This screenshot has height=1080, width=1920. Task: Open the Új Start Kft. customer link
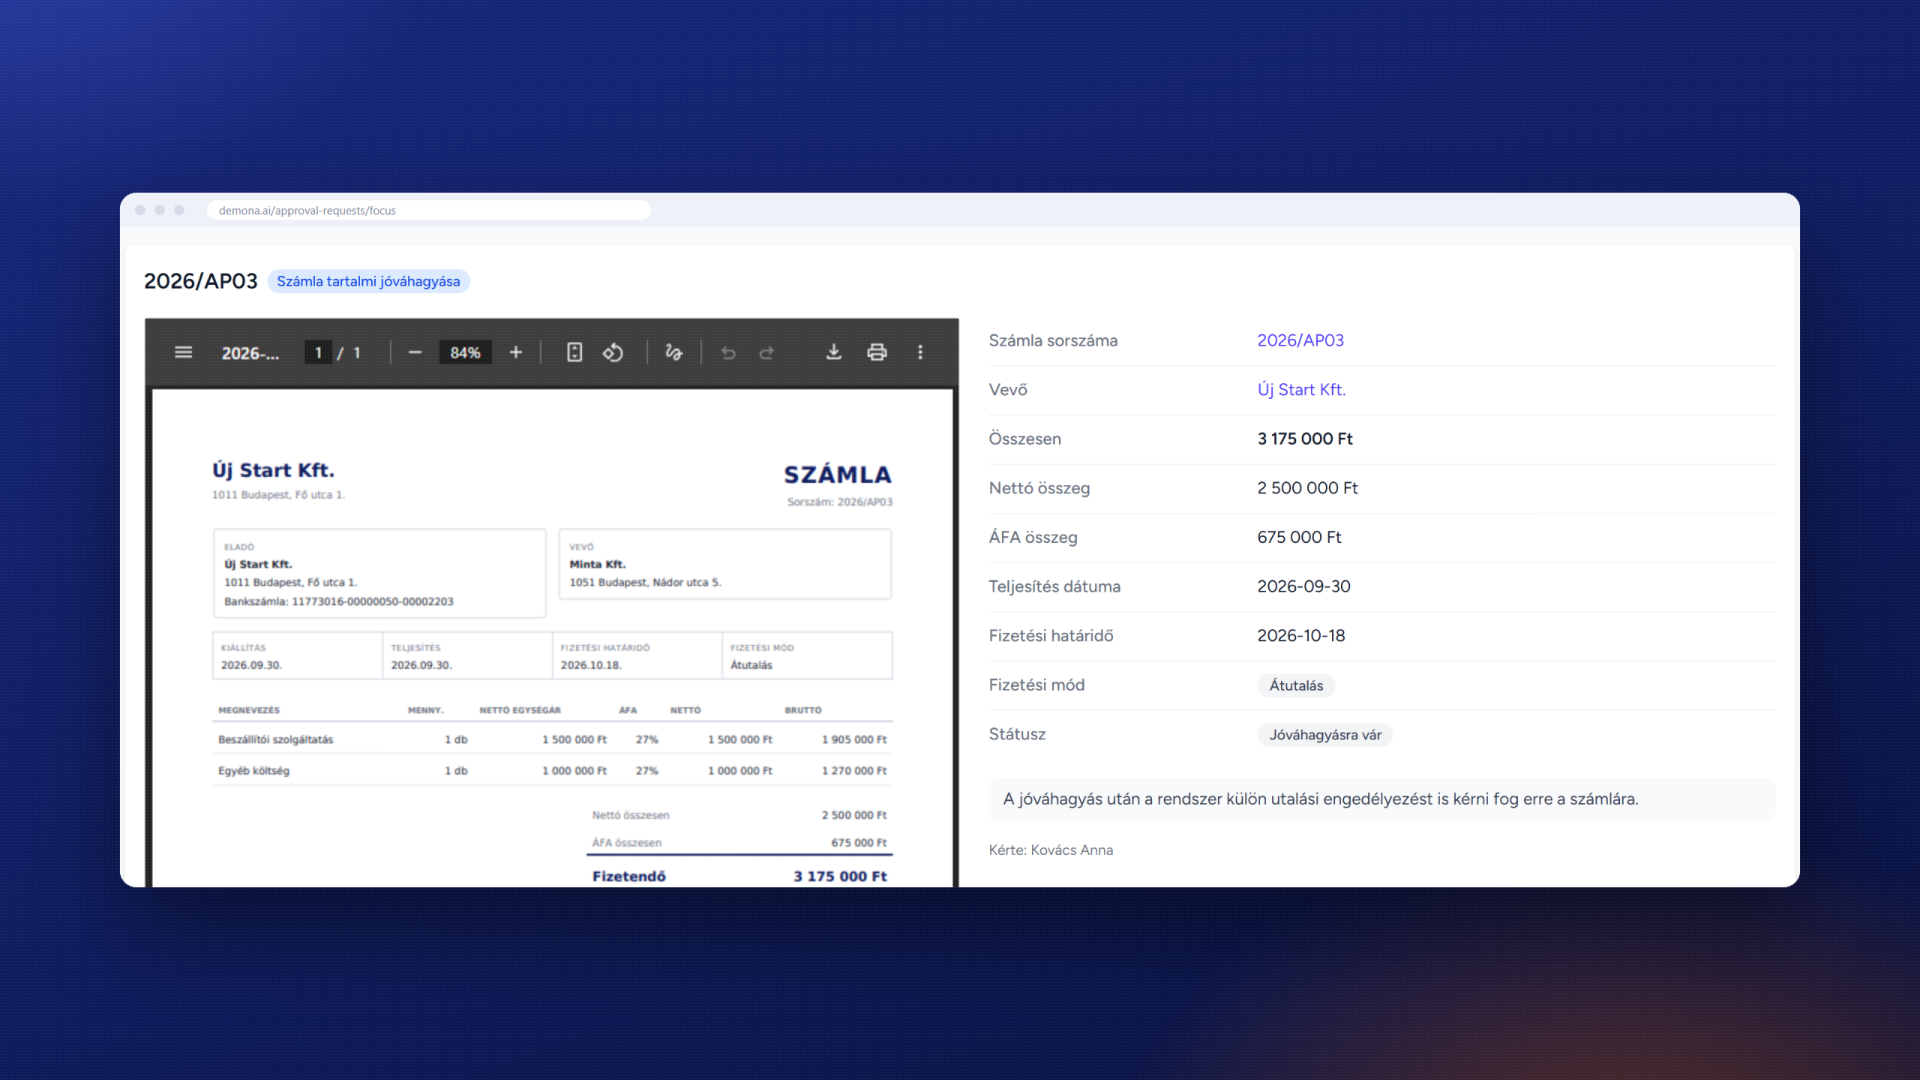[1301, 389]
